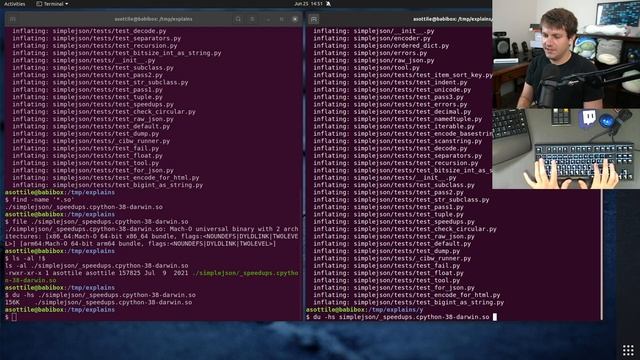Click test_scanstring.py line in right terminal

click(x=397, y=141)
